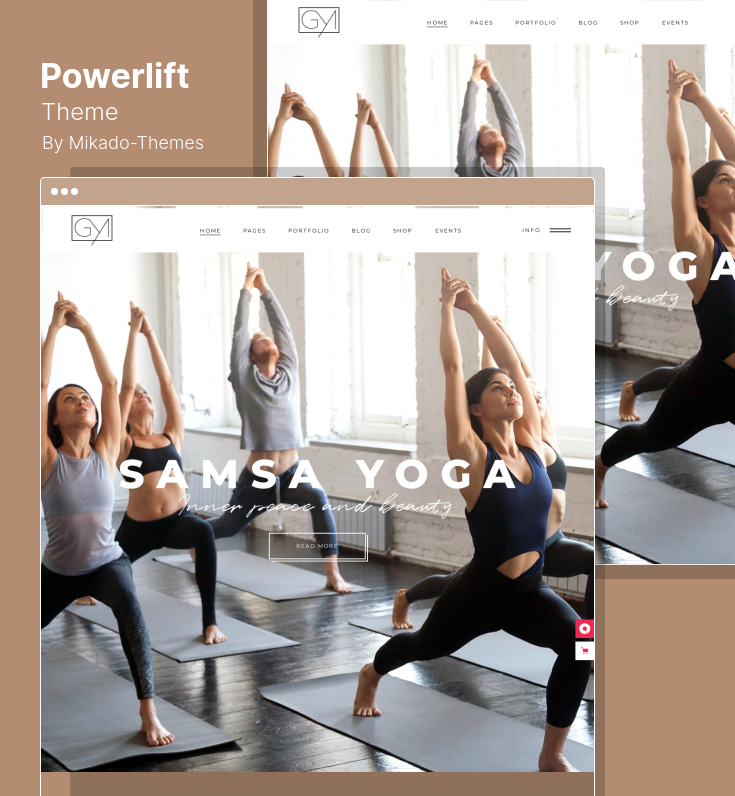Go to EVENTS in the front navigation menu
The image size is (735, 796).
tap(448, 230)
